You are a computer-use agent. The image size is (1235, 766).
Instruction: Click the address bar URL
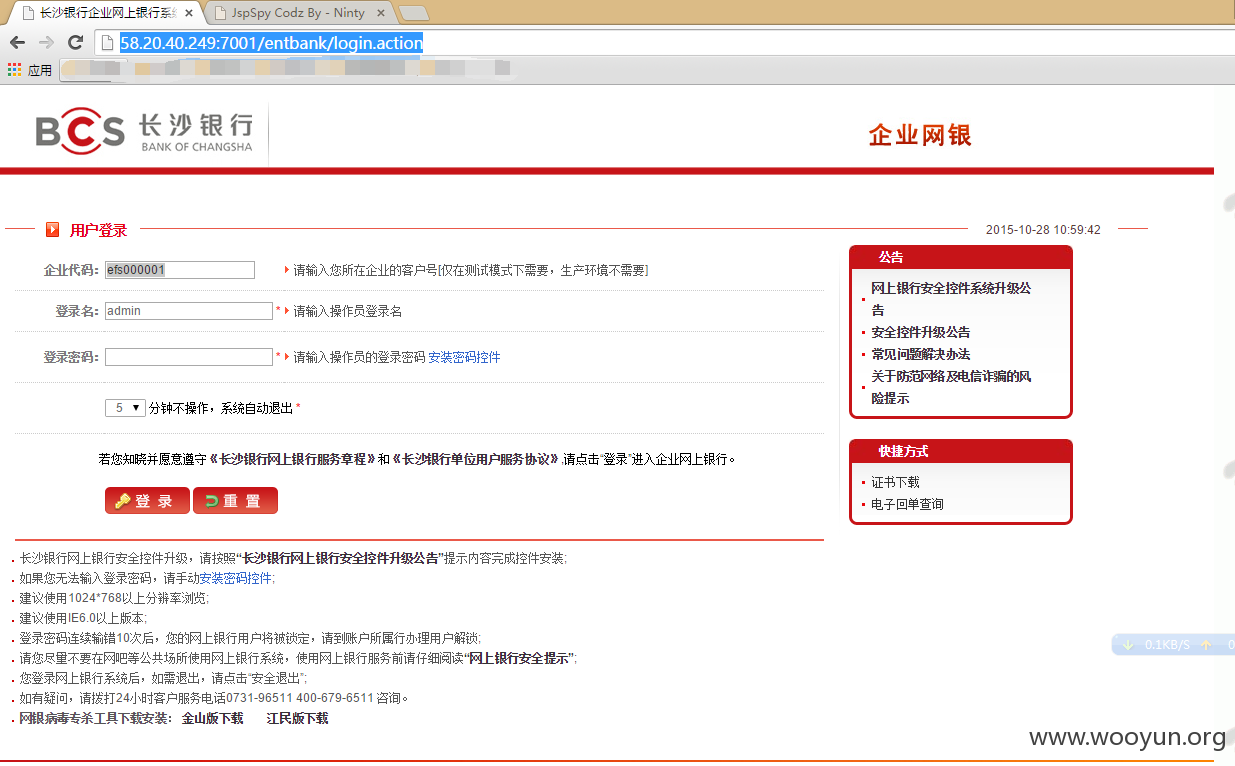(271, 43)
